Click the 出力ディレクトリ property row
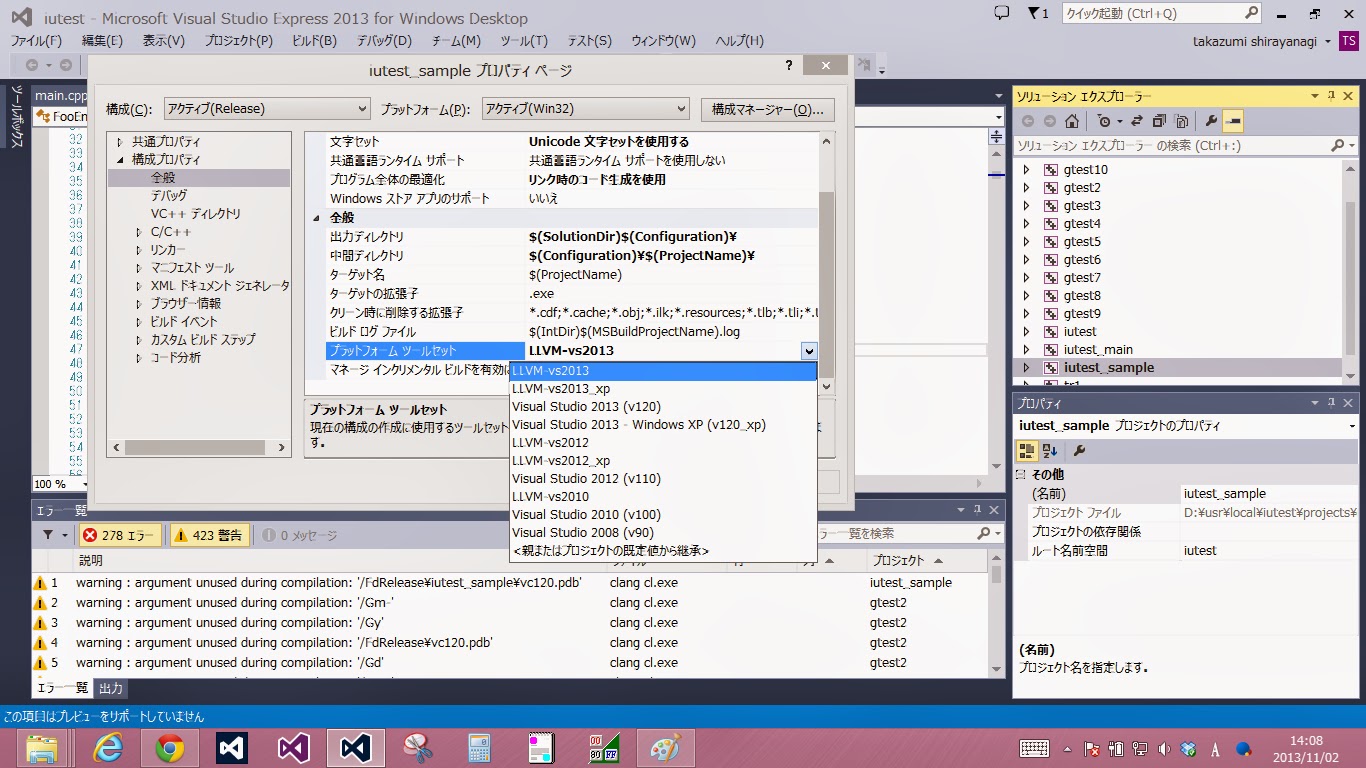Screen dimensions: 1366x768 point(570,237)
